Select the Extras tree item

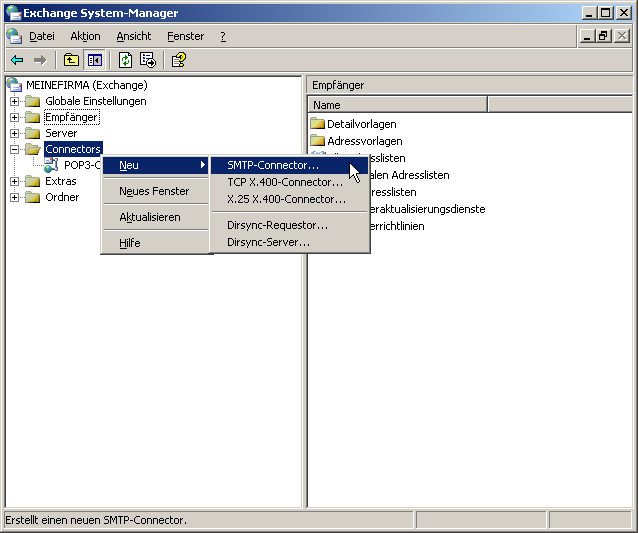[61, 181]
